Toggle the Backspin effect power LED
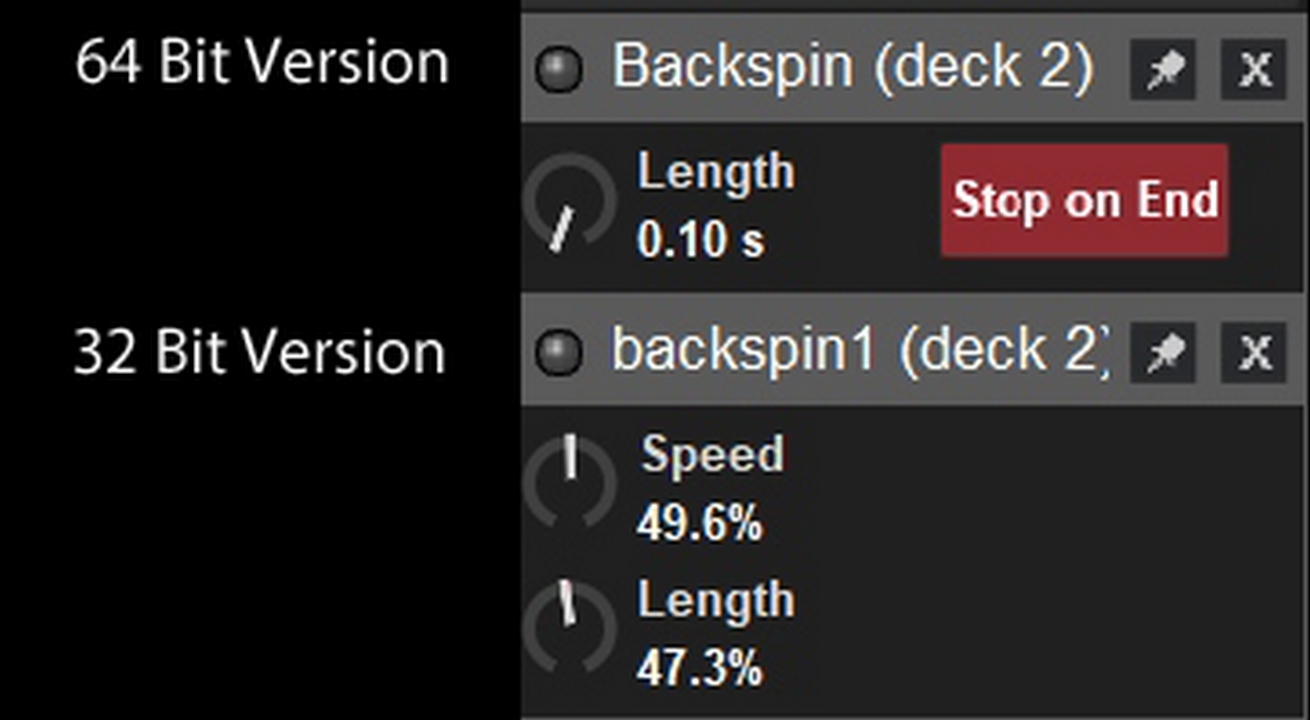This screenshot has width=1310, height=720. coord(558,70)
